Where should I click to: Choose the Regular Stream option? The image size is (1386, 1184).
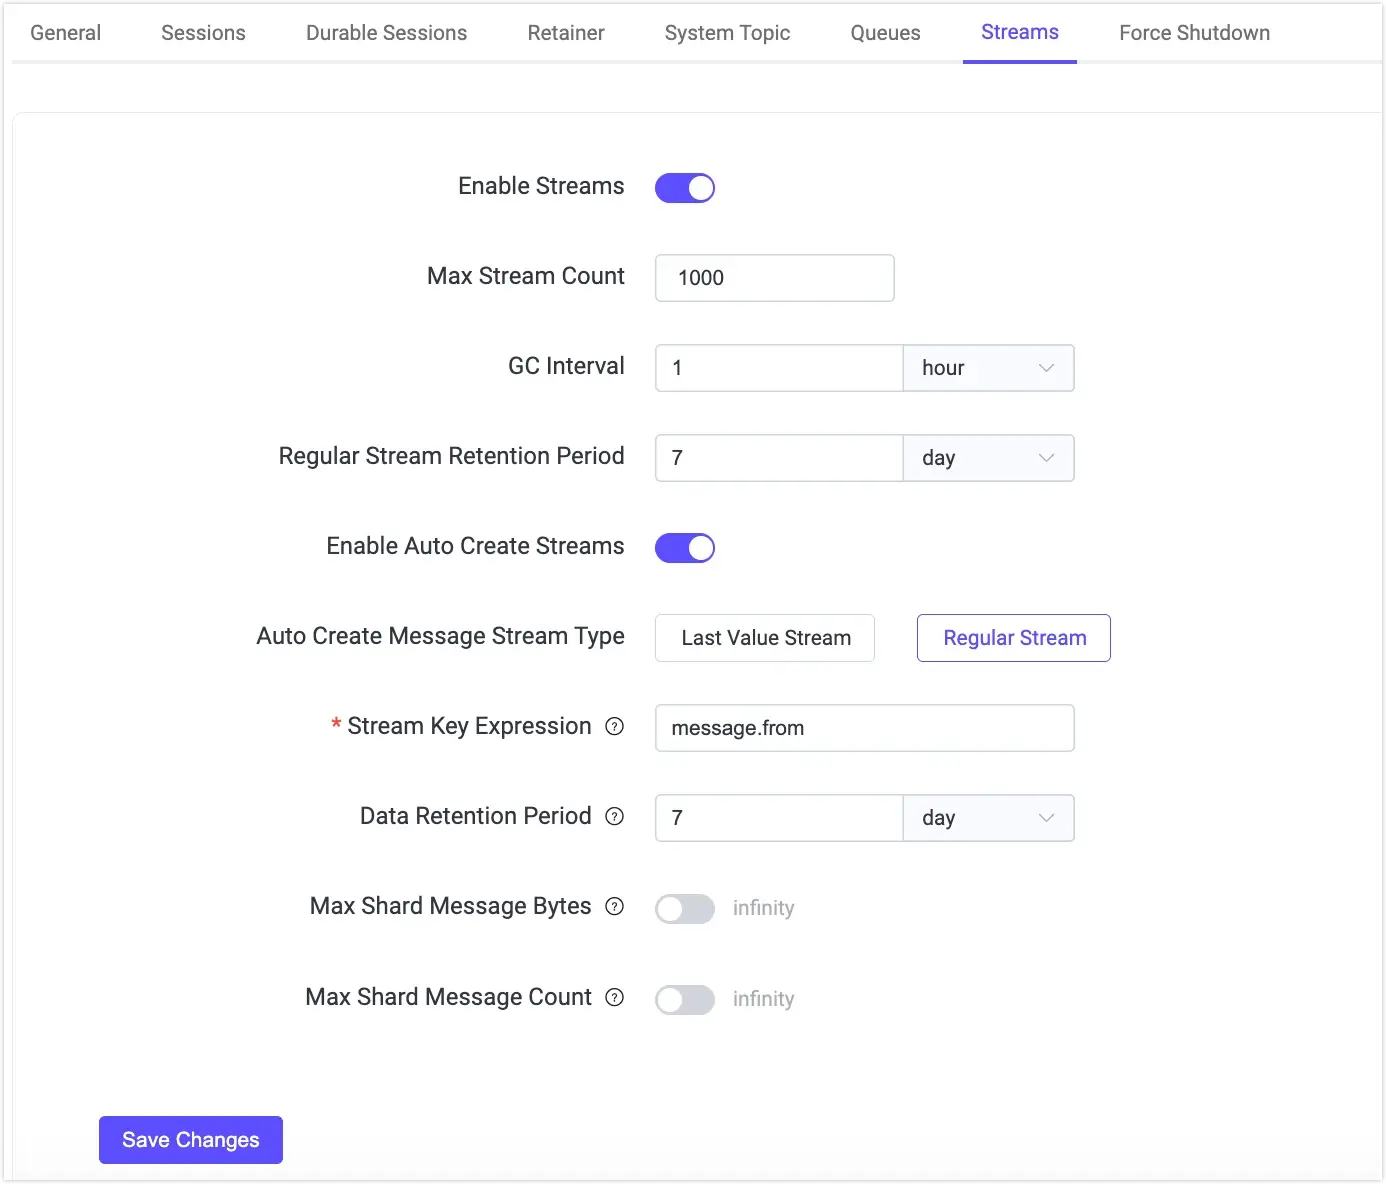coord(1014,638)
